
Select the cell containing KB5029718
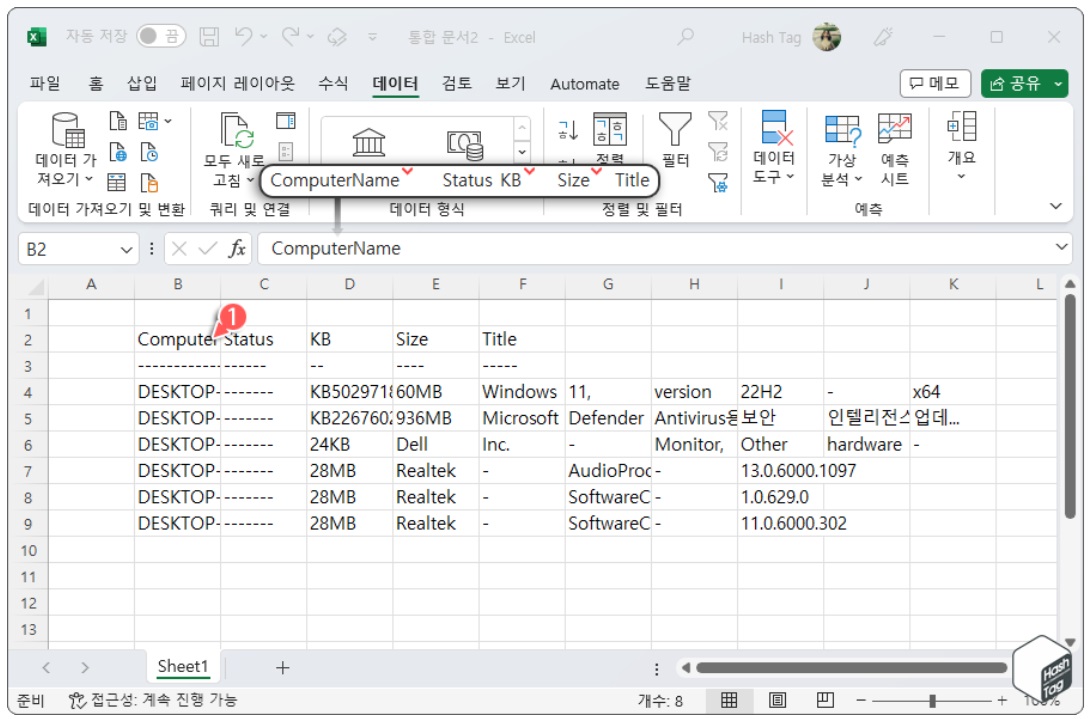350,392
